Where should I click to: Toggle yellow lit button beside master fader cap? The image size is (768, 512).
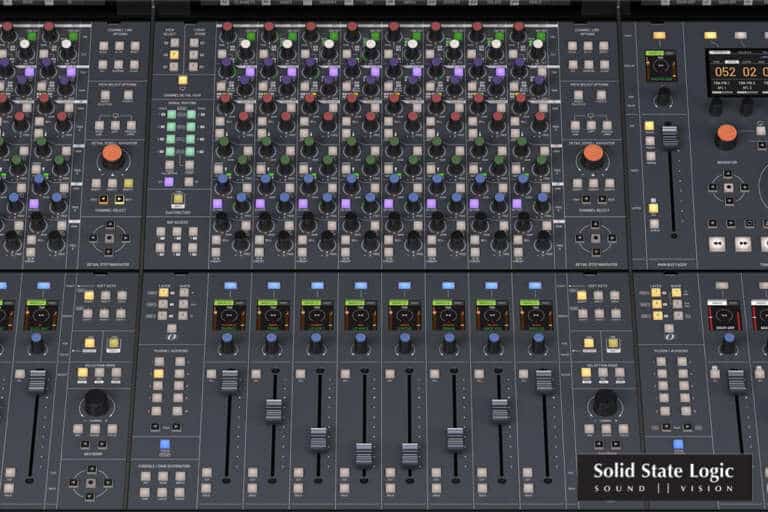coord(649,126)
